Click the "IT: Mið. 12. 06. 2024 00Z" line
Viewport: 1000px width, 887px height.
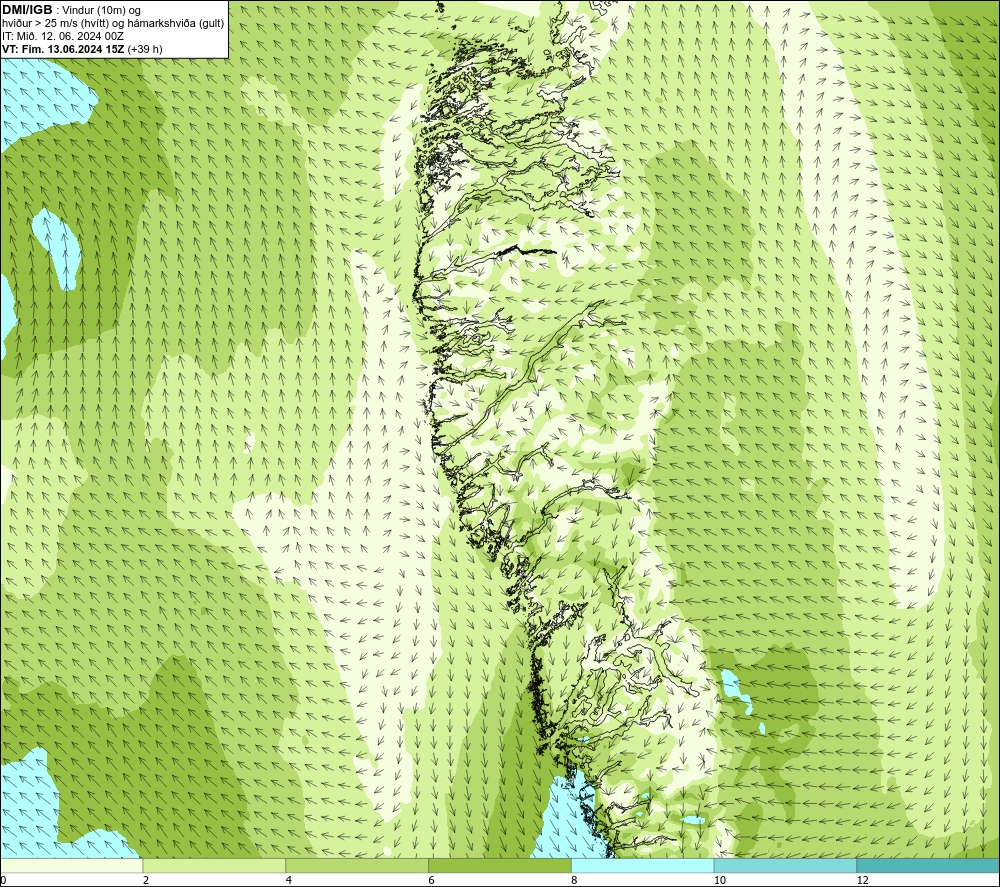click(62, 36)
